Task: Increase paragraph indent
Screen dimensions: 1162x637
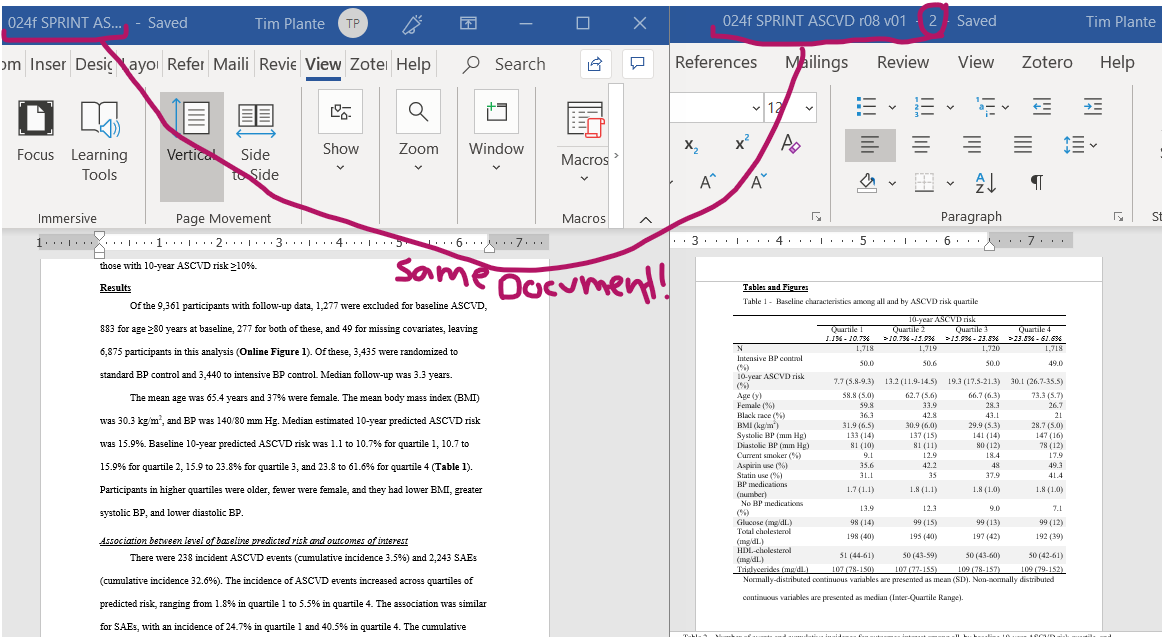Action: (1093, 107)
